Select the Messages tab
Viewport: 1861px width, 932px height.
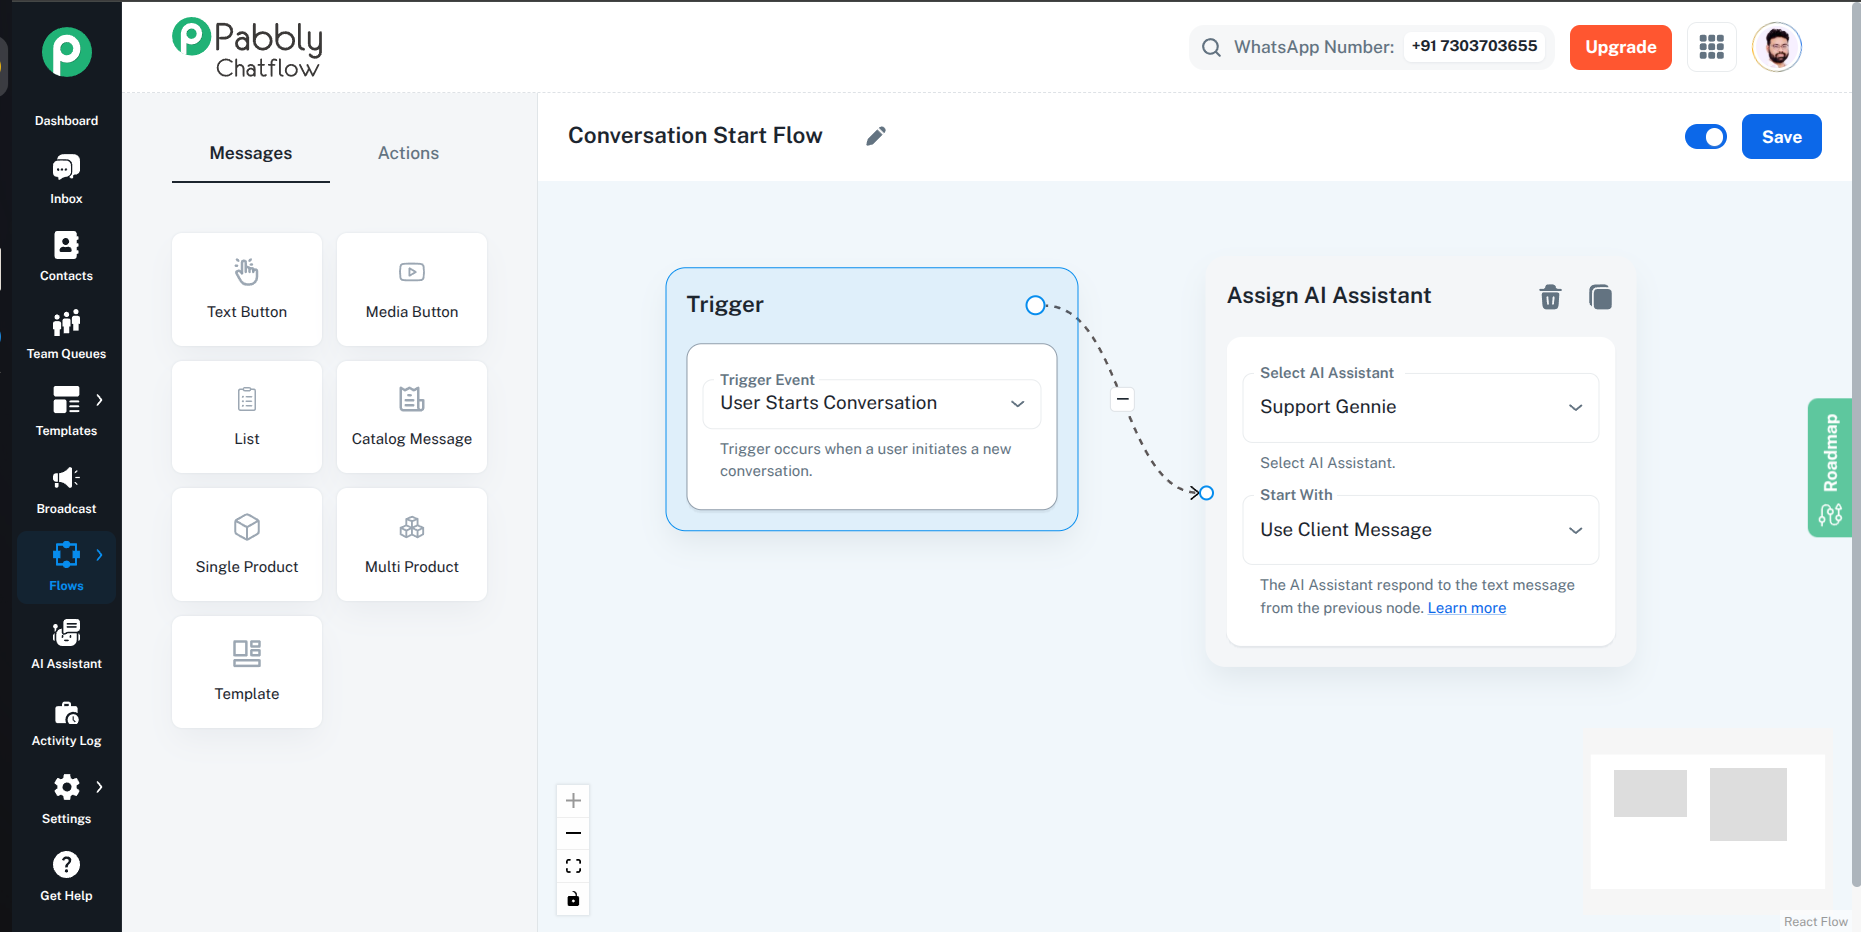coord(251,153)
